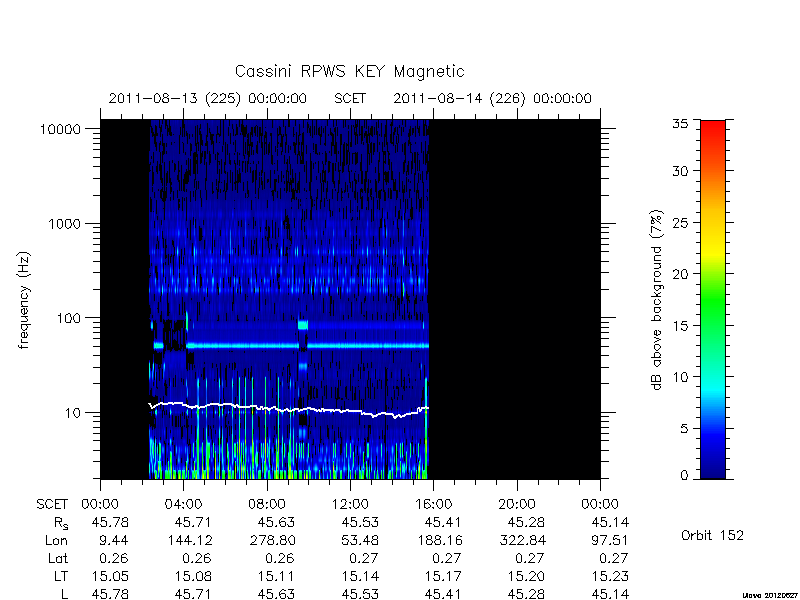Click 45.41 in the Rs row

point(443,522)
